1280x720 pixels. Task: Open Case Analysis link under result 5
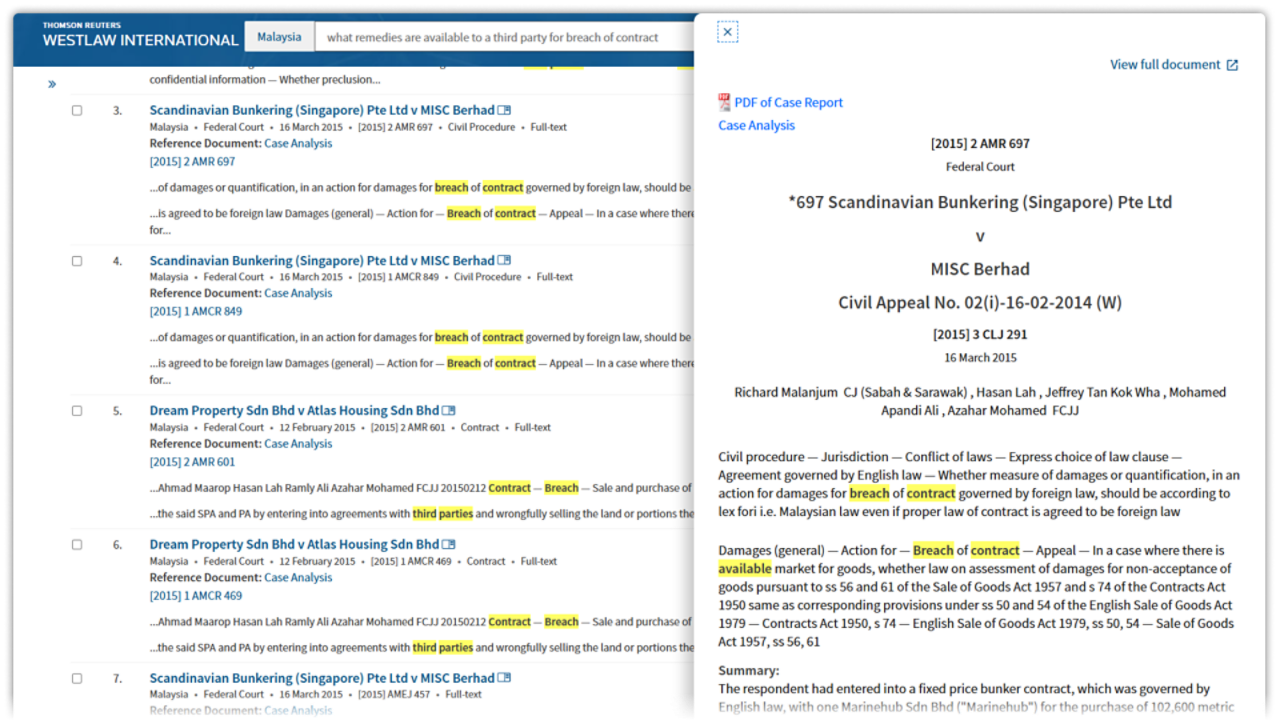point(298,443)
